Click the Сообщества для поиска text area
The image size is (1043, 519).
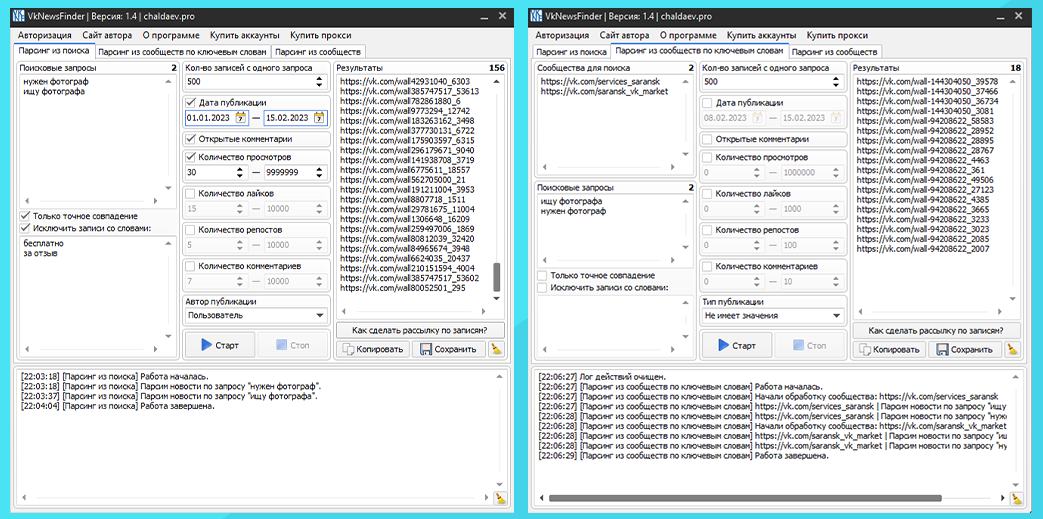coord(612,120)
